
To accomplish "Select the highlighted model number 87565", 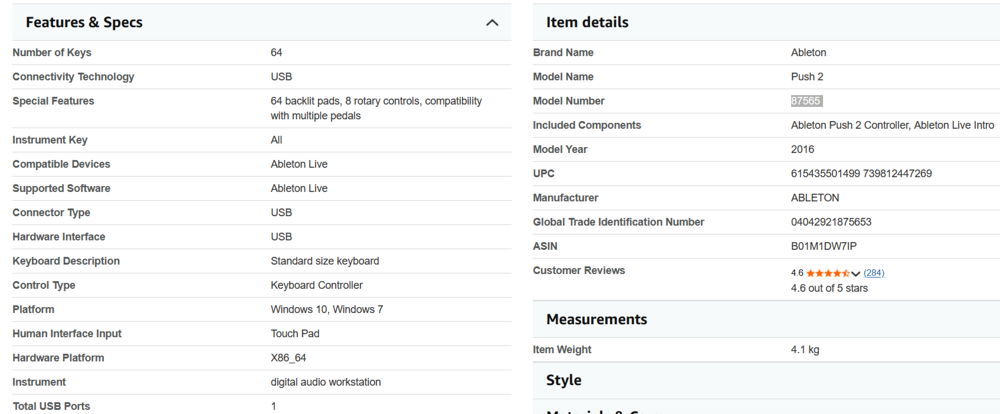I will [806, 101].
